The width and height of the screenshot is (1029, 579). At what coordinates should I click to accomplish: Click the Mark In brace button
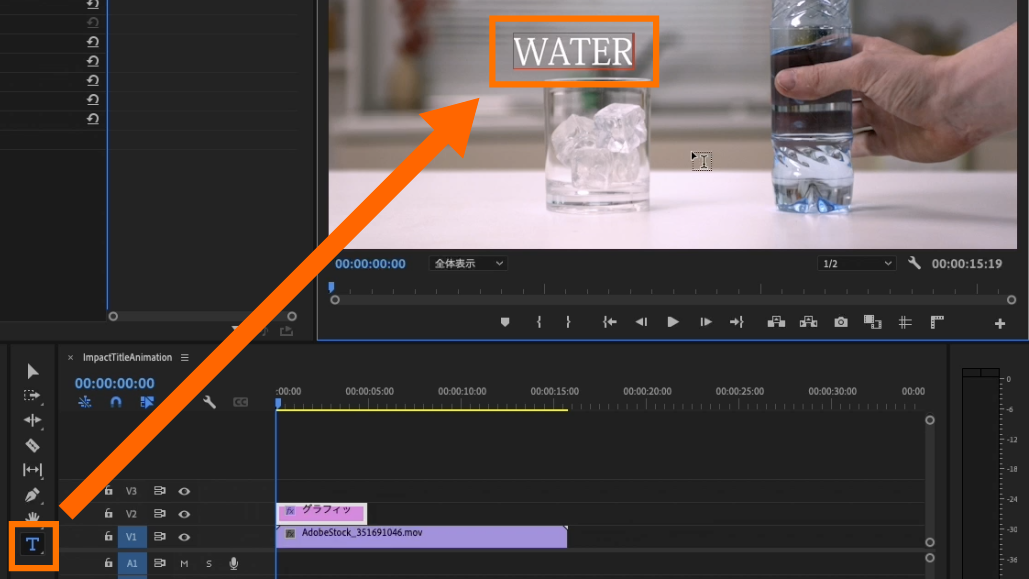[x=539, y=322]
